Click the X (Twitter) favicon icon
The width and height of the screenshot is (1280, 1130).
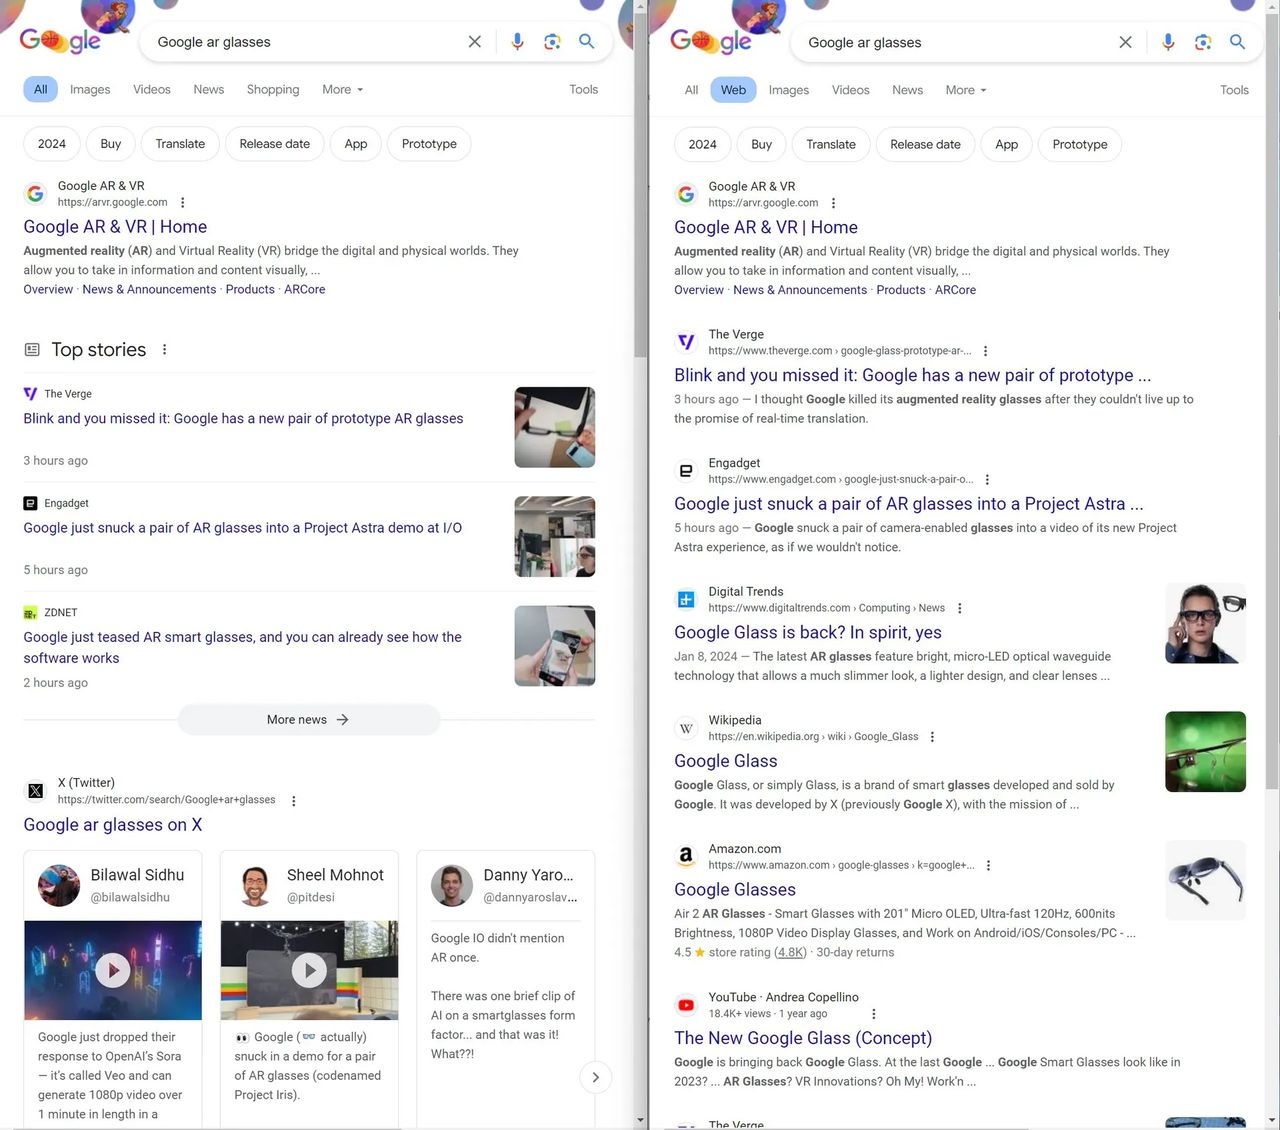tap(35, 791)
